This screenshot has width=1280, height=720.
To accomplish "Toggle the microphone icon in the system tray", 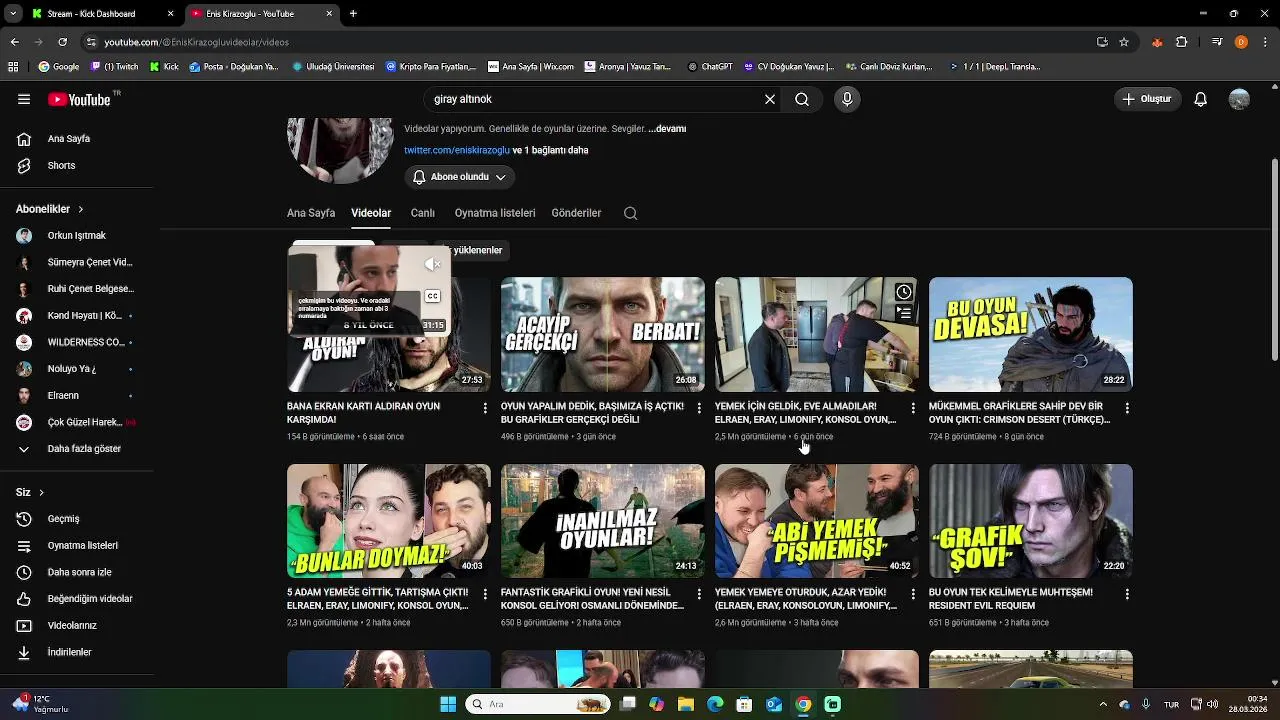I will point(1145,704).
